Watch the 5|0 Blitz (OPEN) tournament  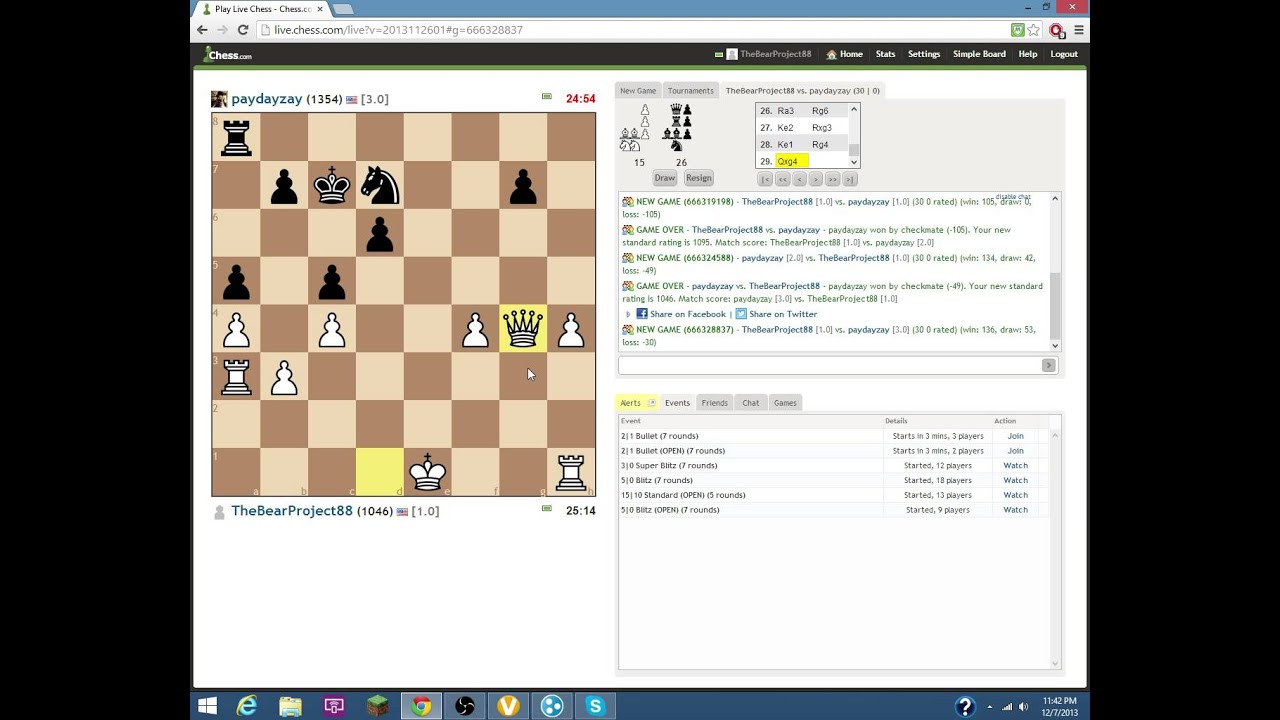(x=1015, y=510)
